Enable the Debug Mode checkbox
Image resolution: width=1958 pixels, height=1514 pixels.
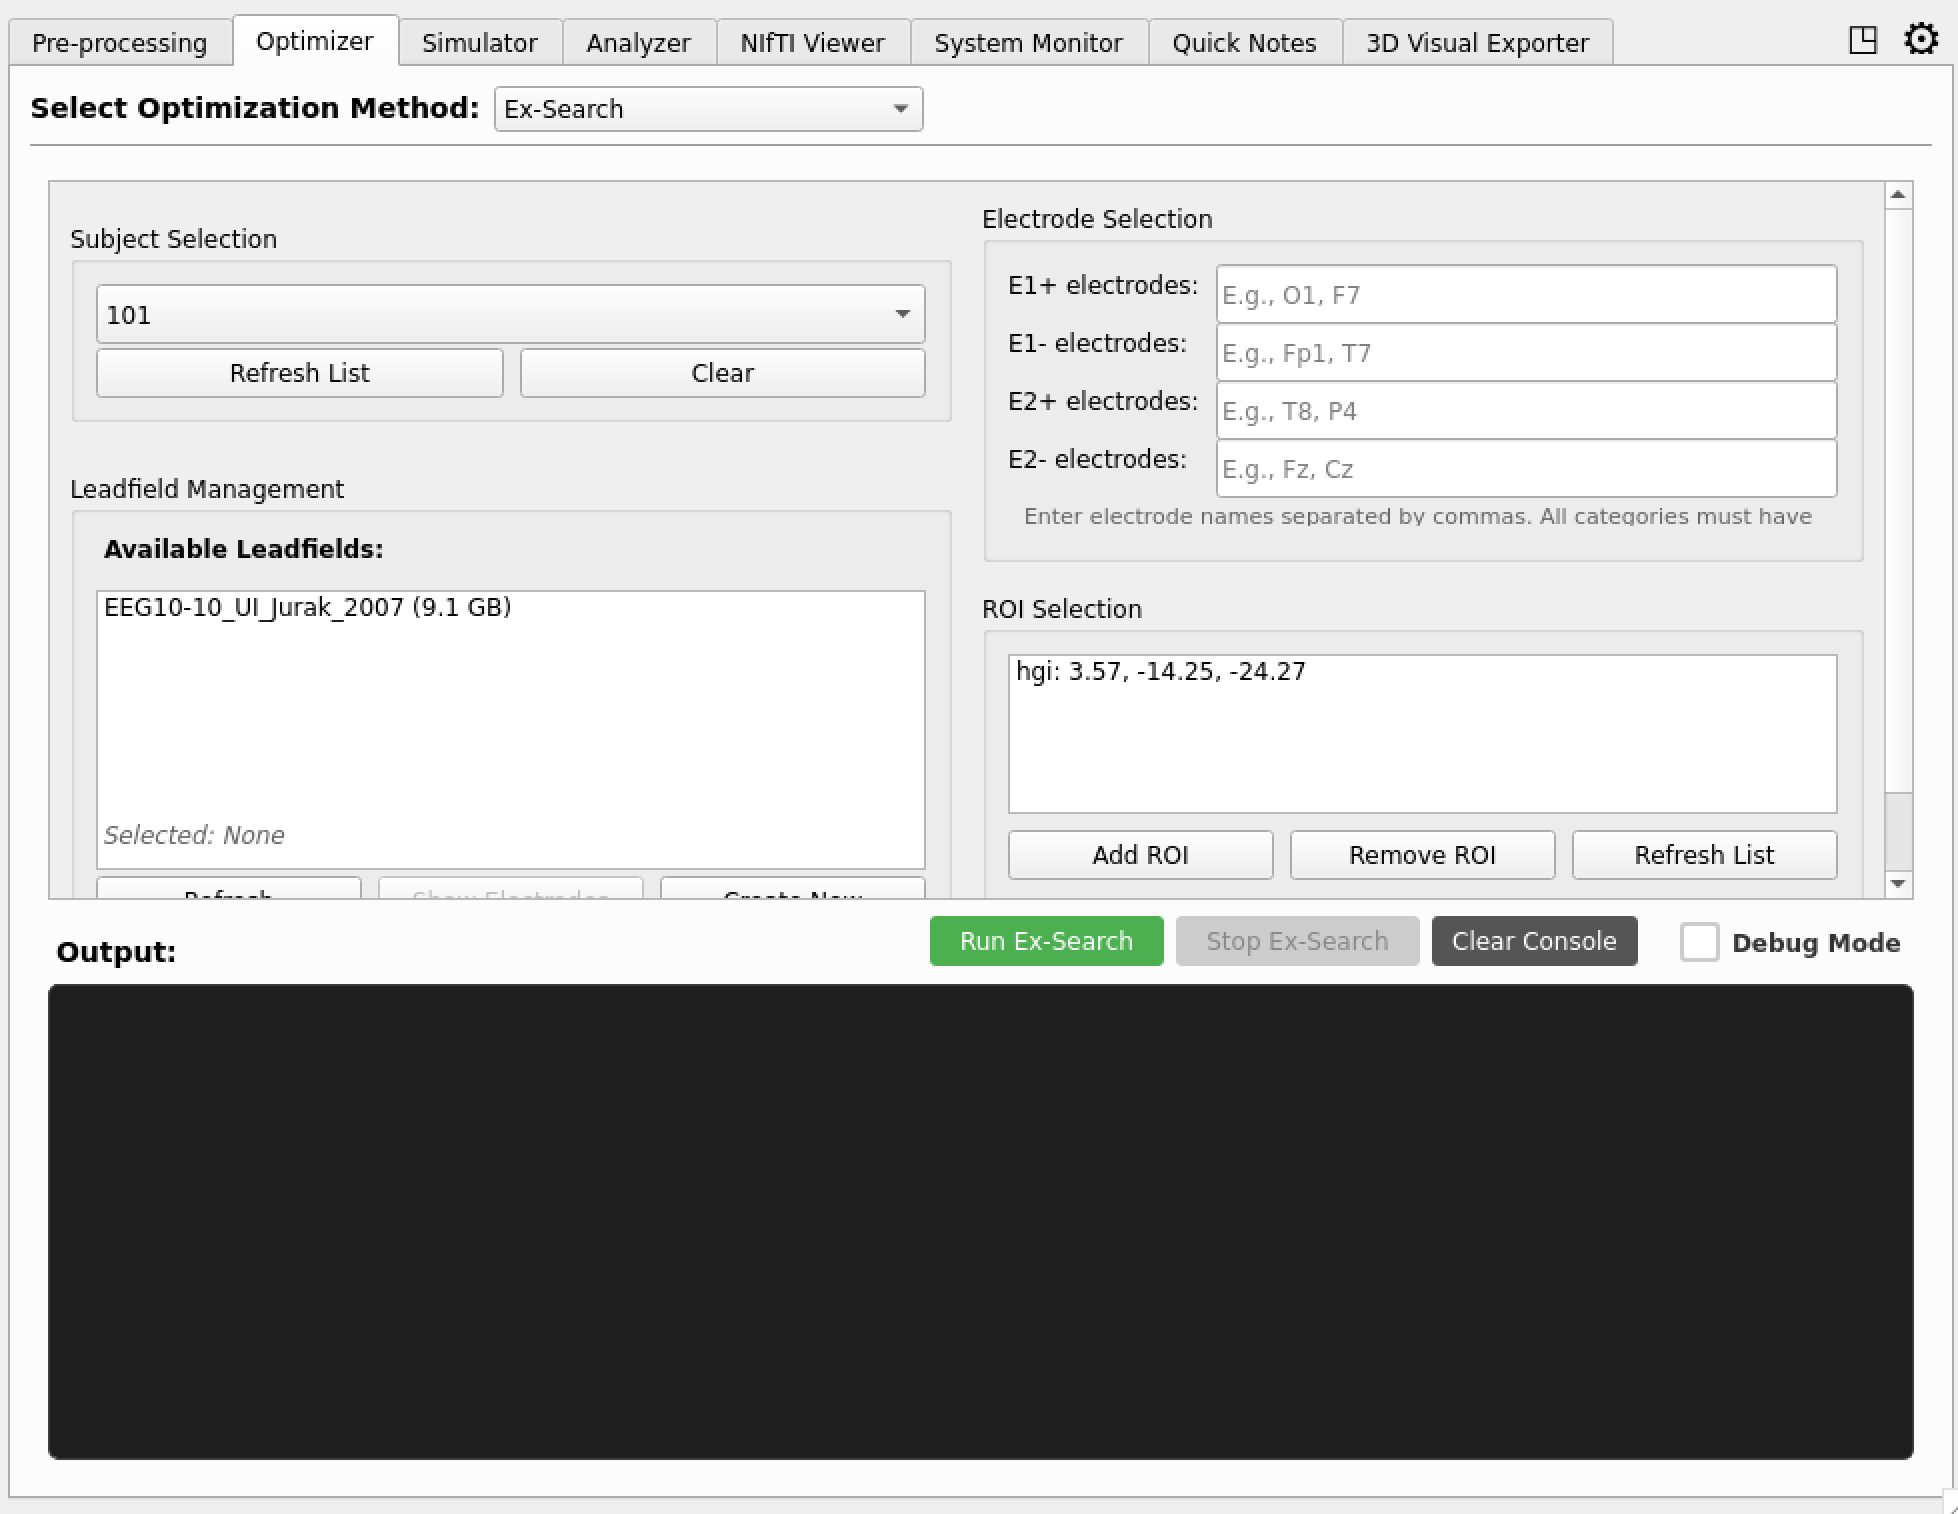pyautogui.click(x=1699, y=941)
